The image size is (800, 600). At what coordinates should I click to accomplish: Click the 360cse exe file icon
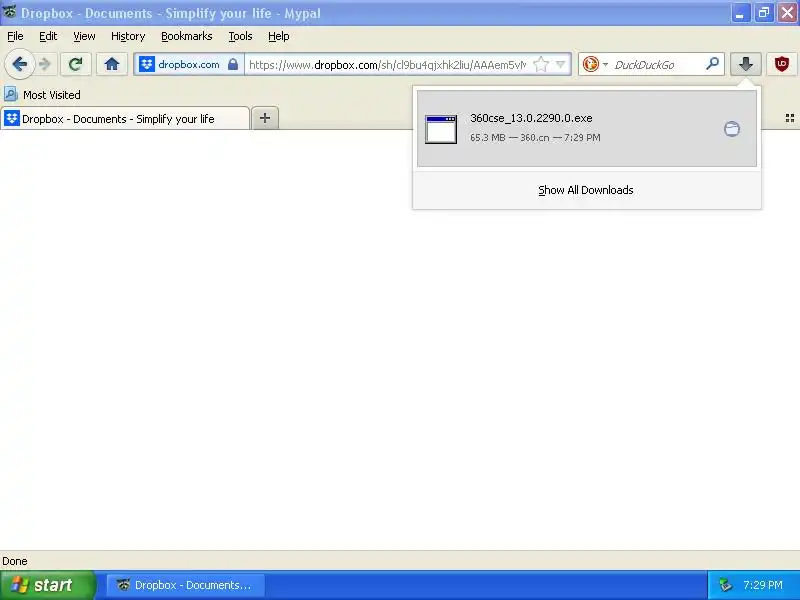pos(441,130)
